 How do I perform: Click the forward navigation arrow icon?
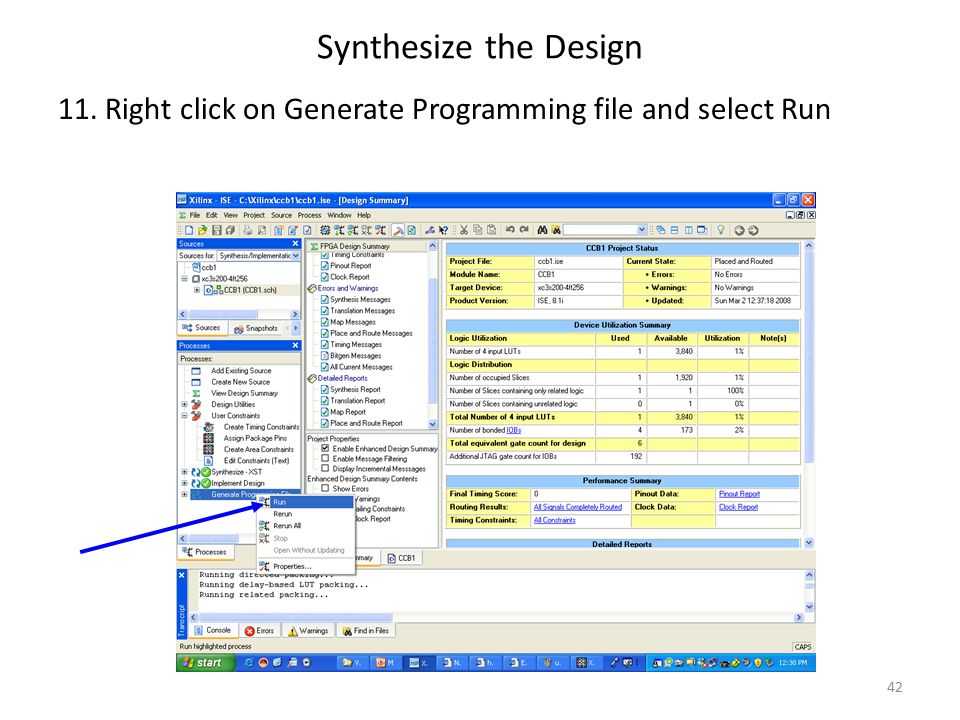(753, 230)
